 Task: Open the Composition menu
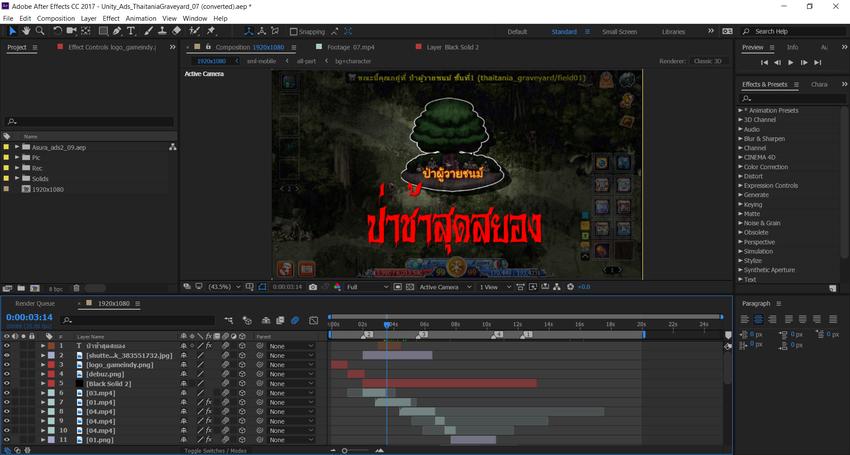coord(56,18)
